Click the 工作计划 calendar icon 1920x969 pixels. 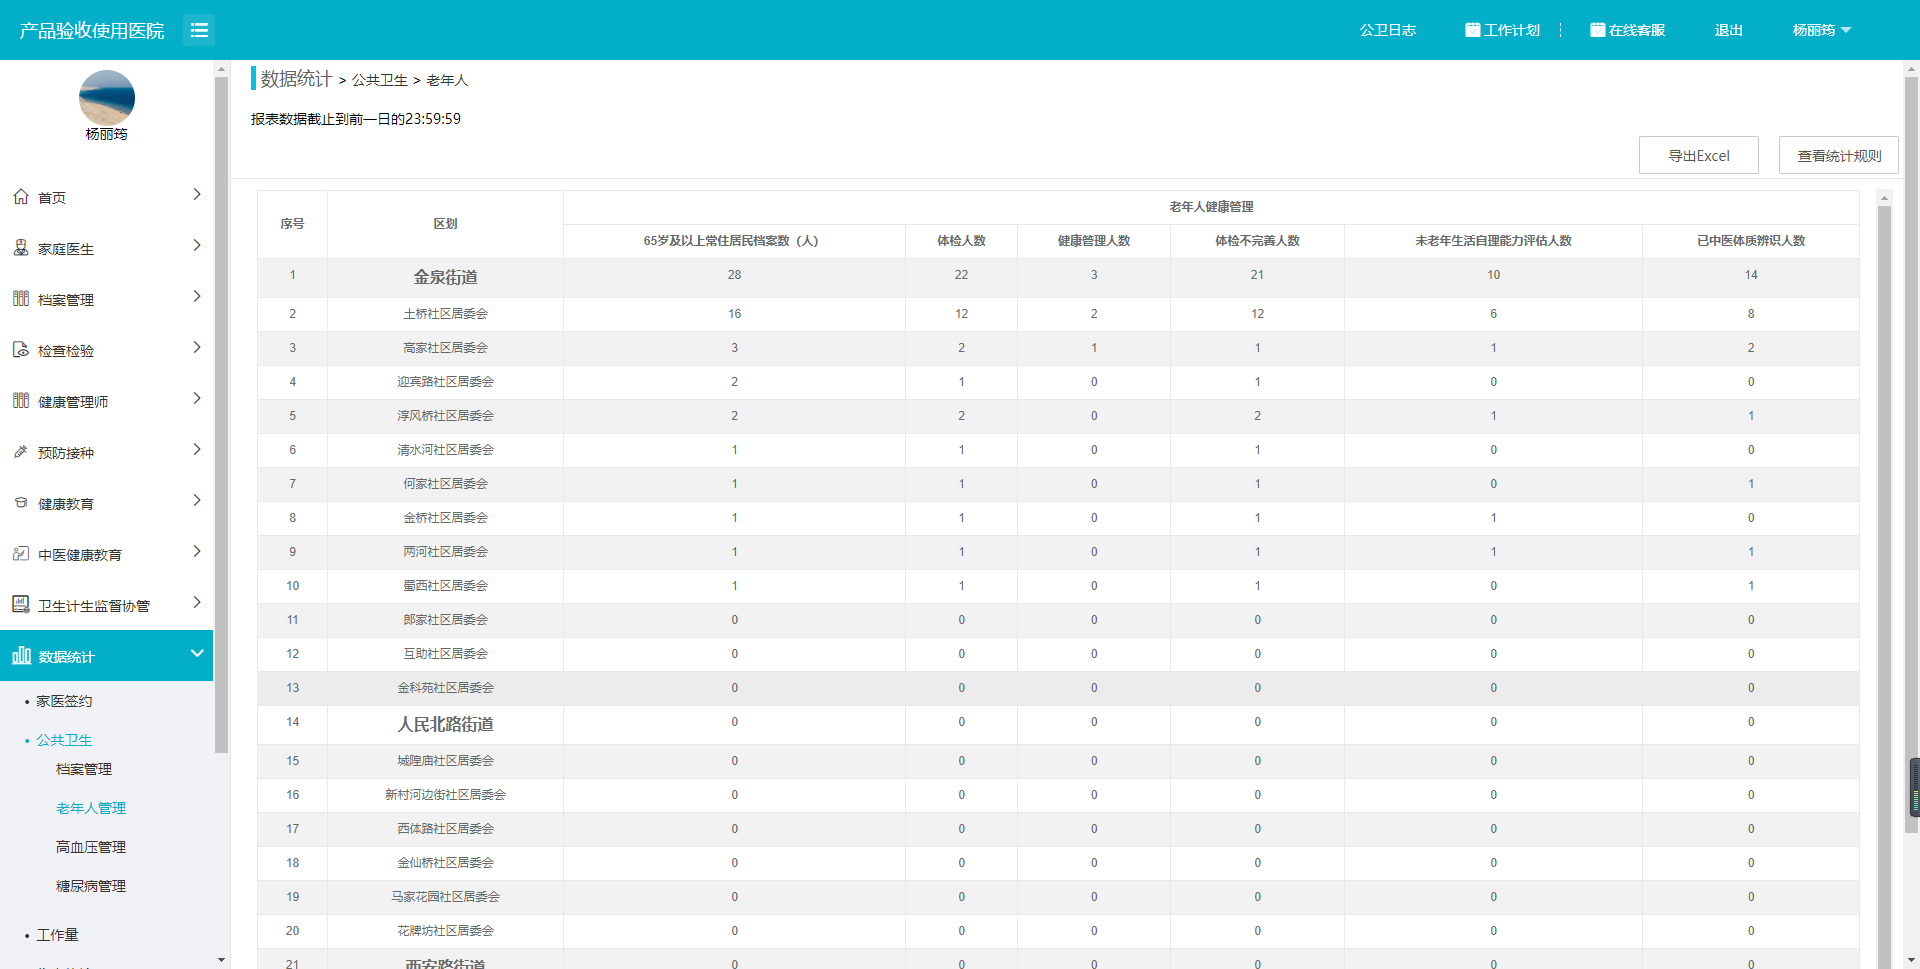click(1472, 30)
